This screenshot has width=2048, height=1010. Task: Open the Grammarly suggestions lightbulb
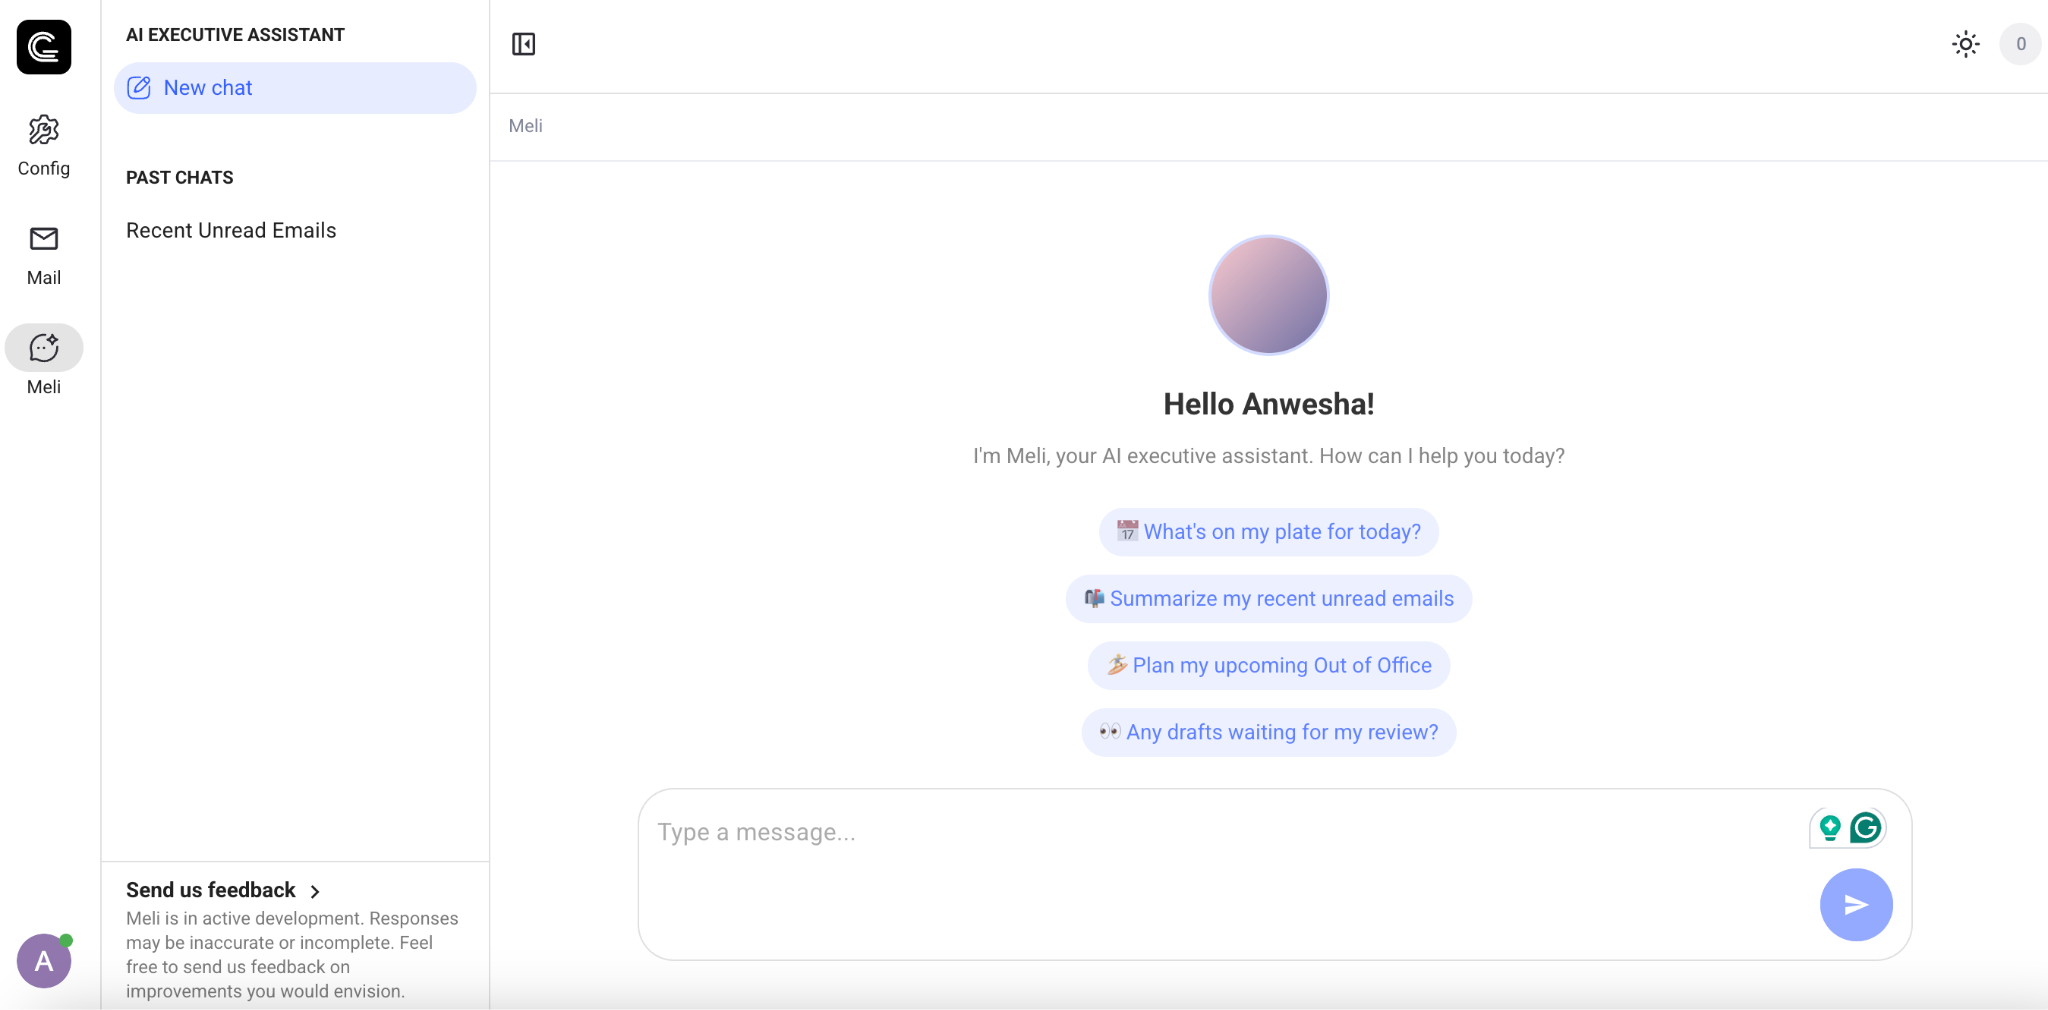[x=1829, y=828]
